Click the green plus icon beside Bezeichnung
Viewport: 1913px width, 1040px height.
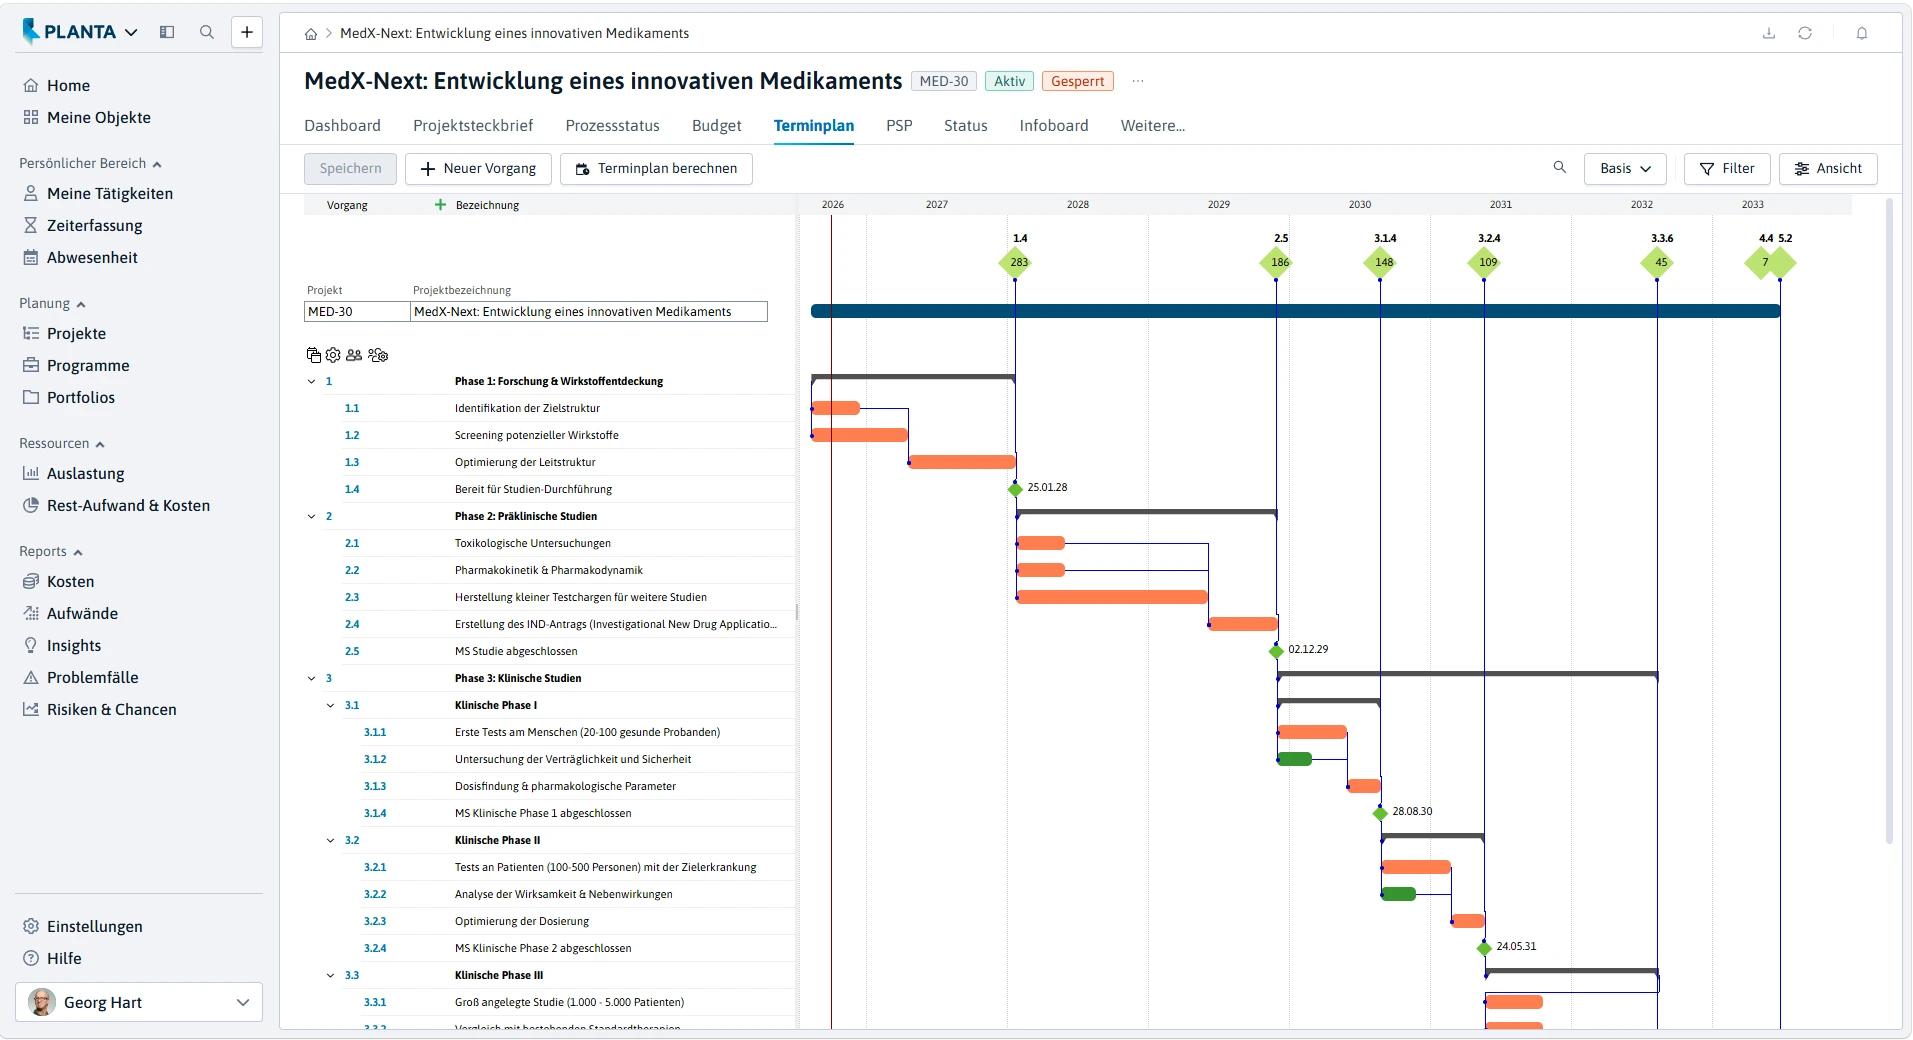(440, 204)
